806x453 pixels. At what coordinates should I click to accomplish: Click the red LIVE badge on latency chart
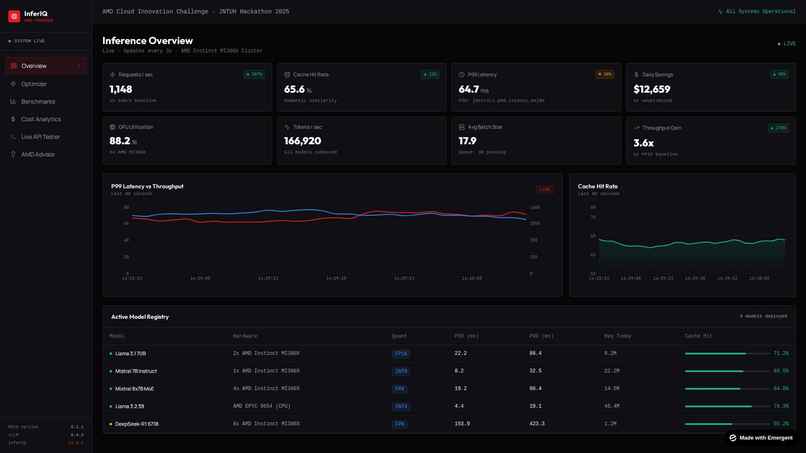point(545,189)
